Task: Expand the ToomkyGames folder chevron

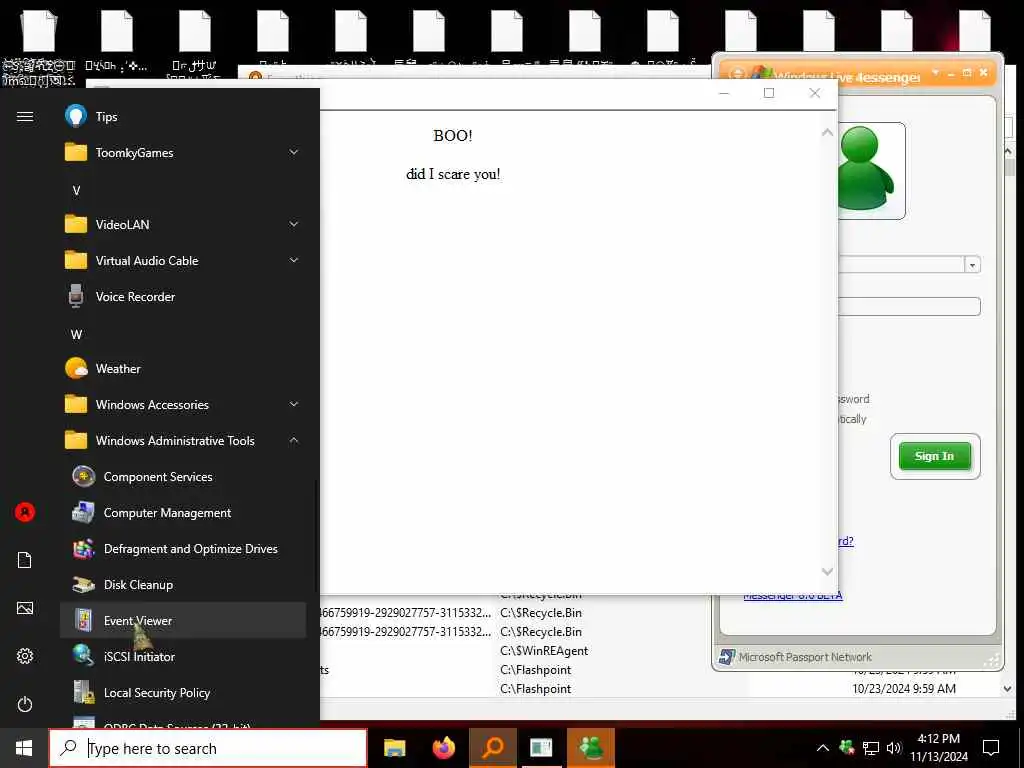Action: pos(294,152)
